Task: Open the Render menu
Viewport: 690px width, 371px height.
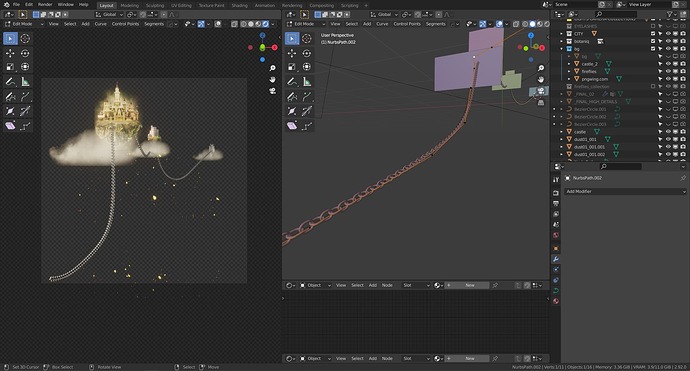Action: 45,4
